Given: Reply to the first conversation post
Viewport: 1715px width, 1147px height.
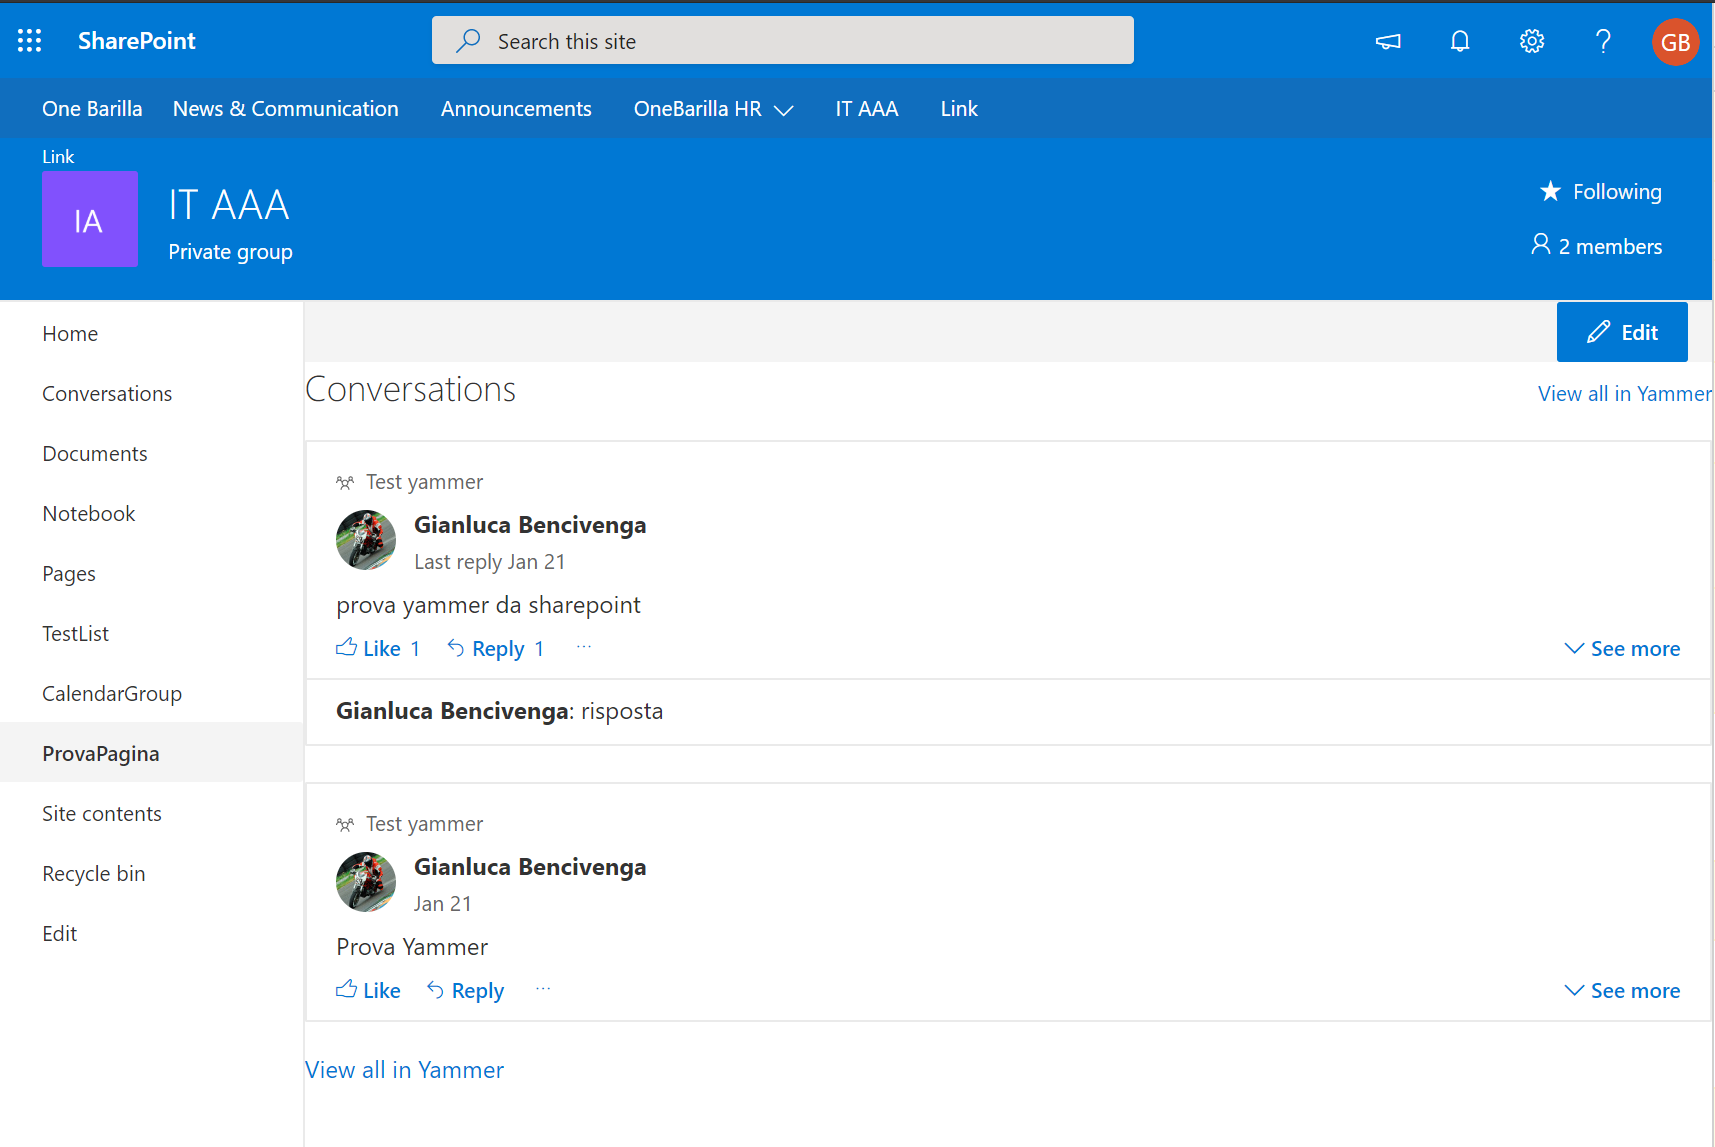Looking at the screenshot, I should coord(497,648).
